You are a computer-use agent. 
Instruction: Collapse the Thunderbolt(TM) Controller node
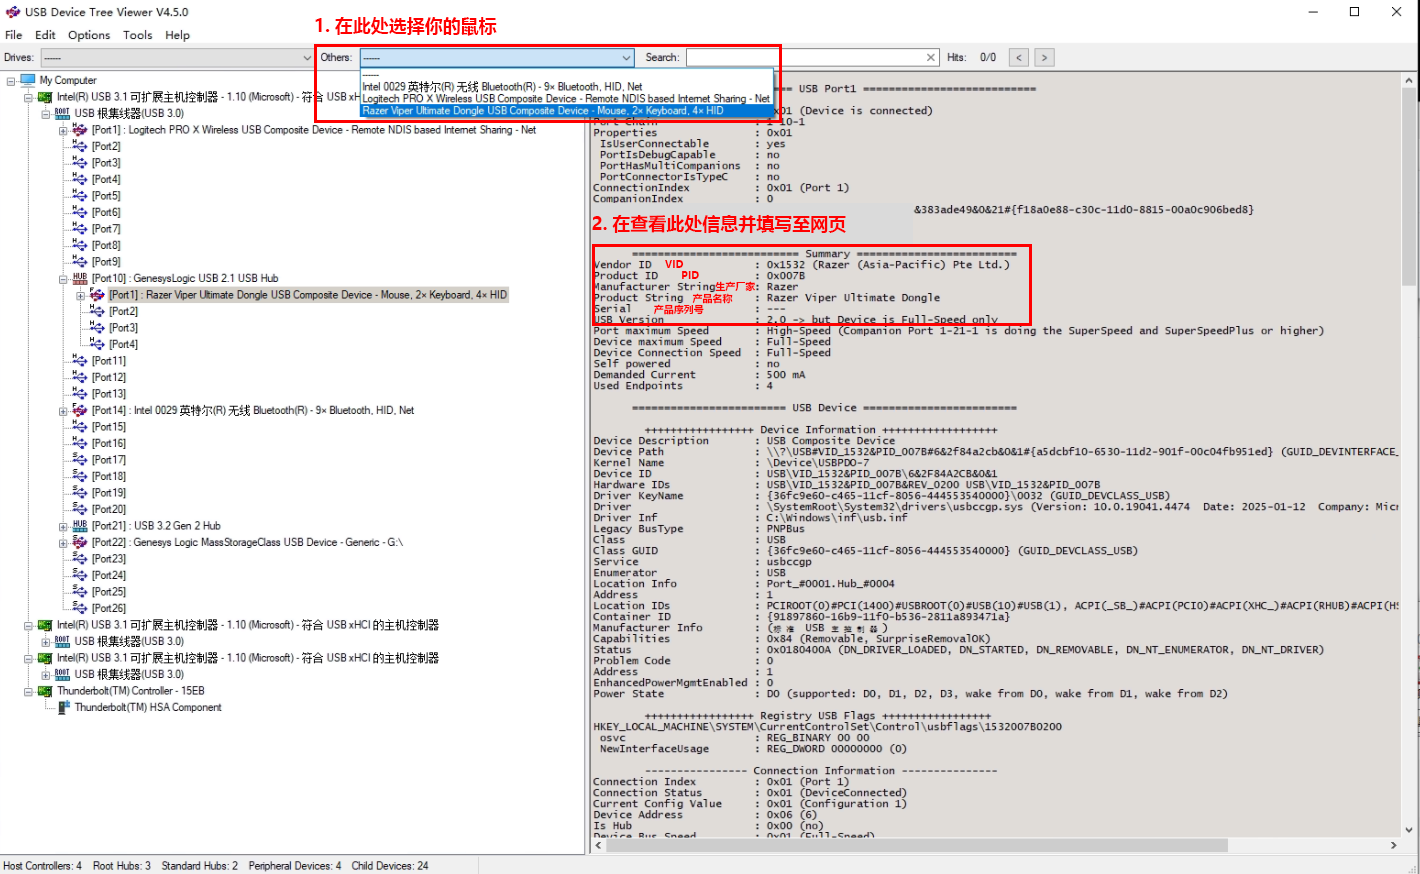pyautogui.click(x=28, y=691)
